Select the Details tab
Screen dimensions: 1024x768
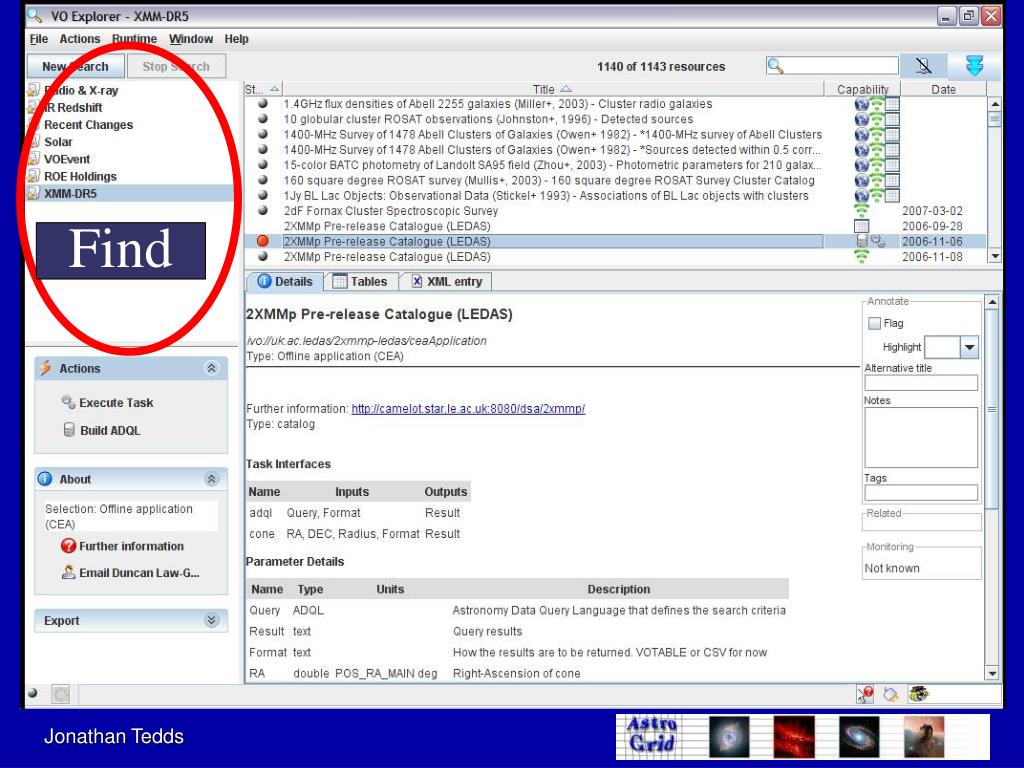click(285, 281)
